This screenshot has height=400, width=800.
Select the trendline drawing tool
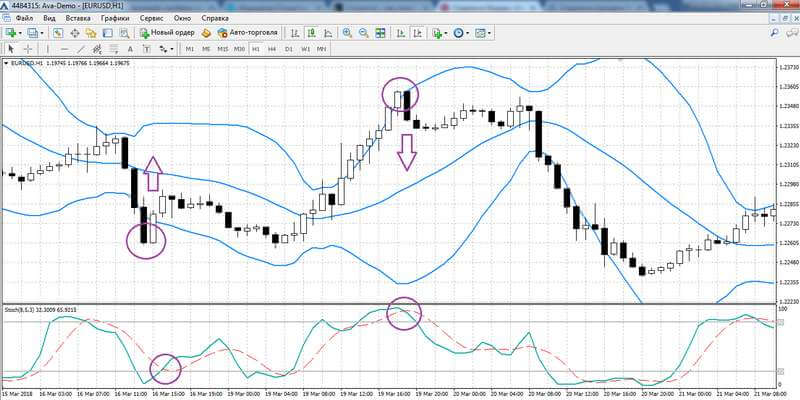[81, 49]
